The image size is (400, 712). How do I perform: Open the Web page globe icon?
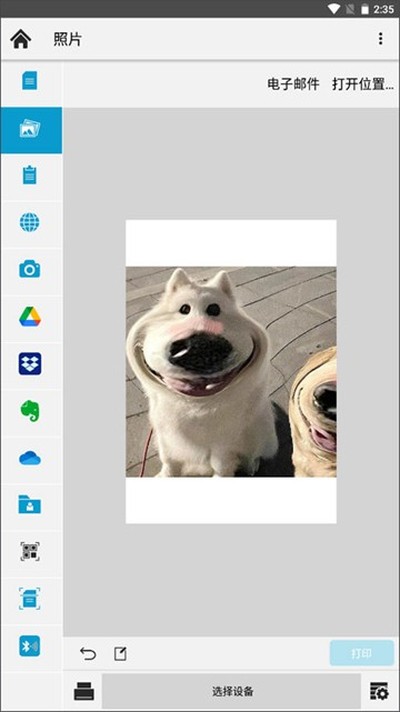30,222
